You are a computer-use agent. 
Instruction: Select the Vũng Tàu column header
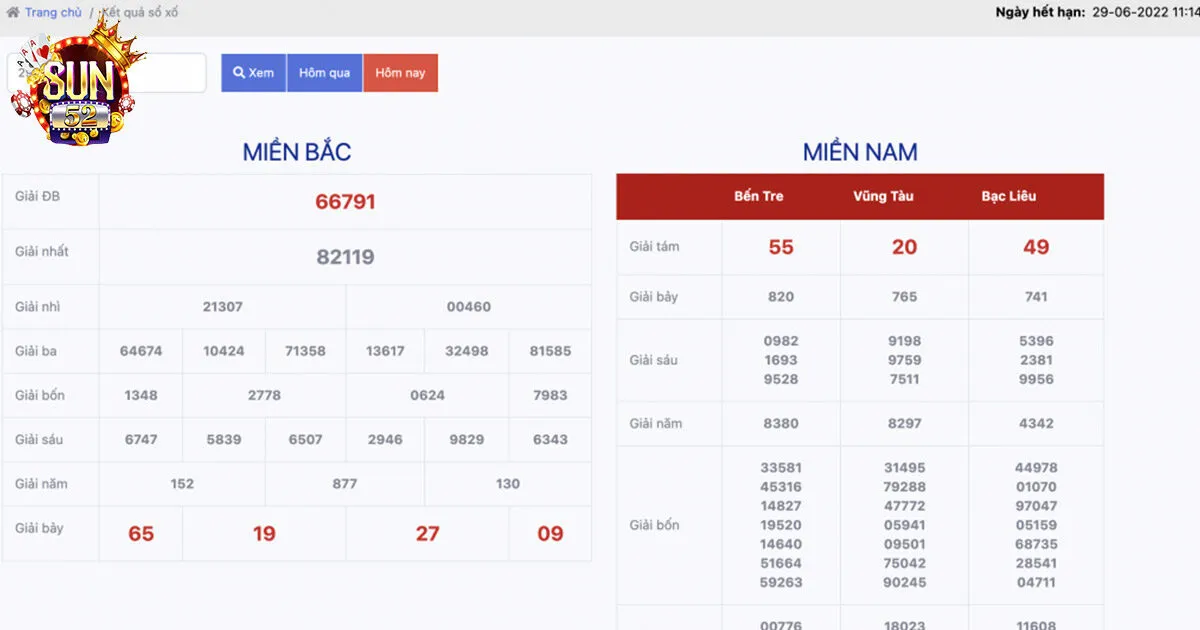883,196
